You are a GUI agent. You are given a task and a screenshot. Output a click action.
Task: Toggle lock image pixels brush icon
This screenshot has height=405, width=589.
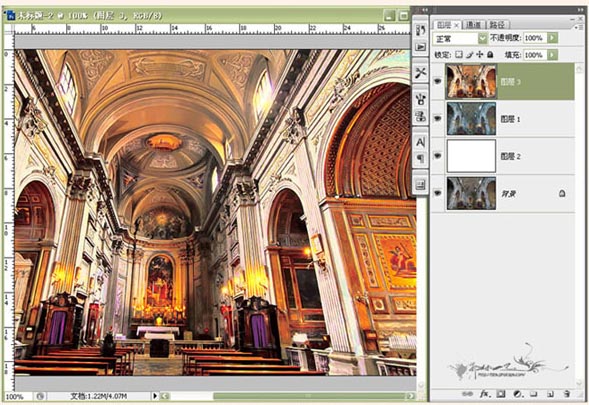[469, 55]
